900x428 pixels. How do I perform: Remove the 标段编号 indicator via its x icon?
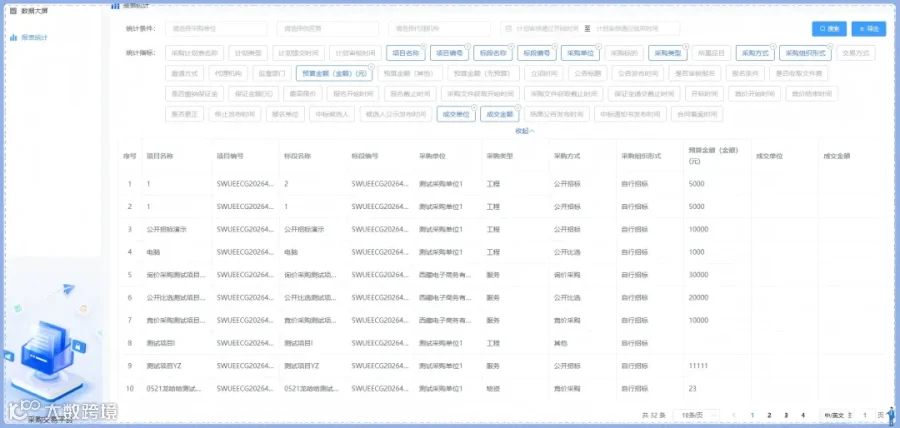(554, 46)
